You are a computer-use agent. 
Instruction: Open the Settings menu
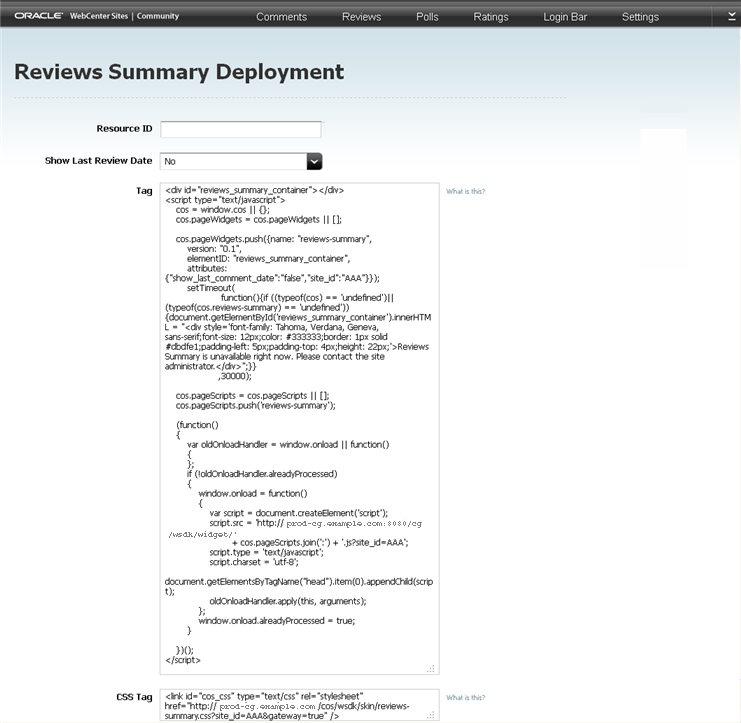pos(640,17)
